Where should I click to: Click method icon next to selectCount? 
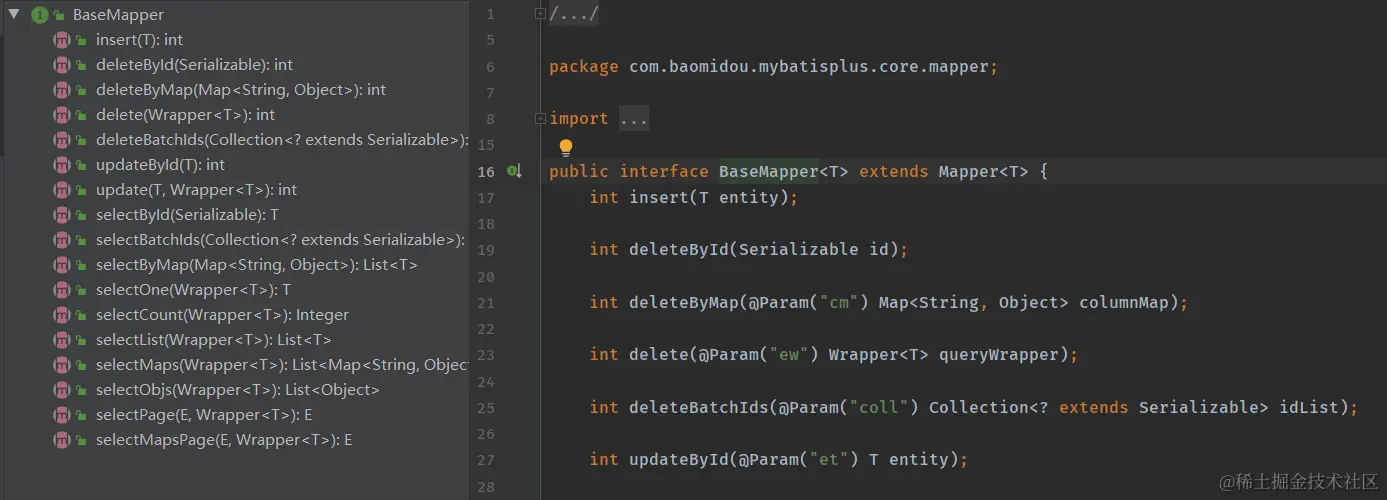coord(62,315)
